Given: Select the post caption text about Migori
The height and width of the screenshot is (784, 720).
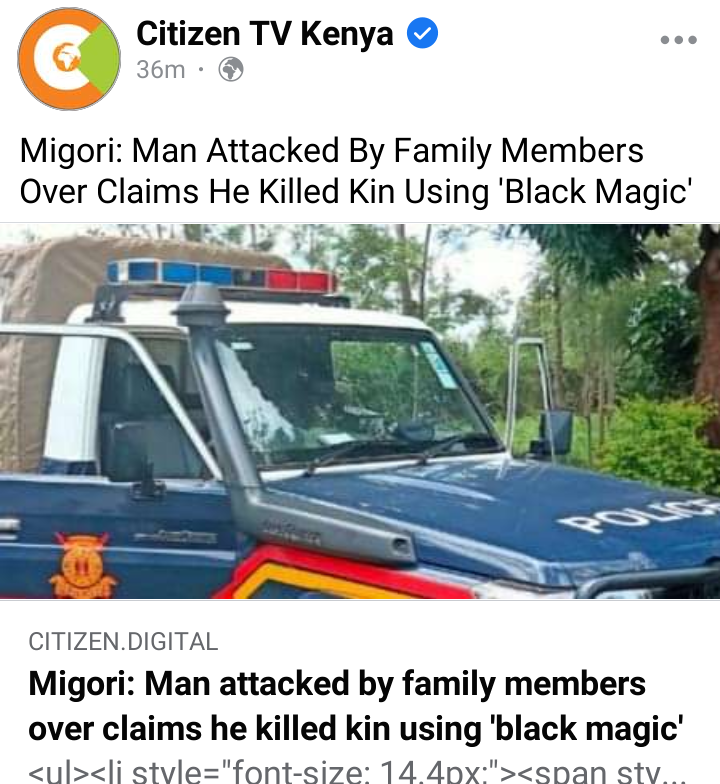Looking at the screenshot, I should [x=356, y=171].
